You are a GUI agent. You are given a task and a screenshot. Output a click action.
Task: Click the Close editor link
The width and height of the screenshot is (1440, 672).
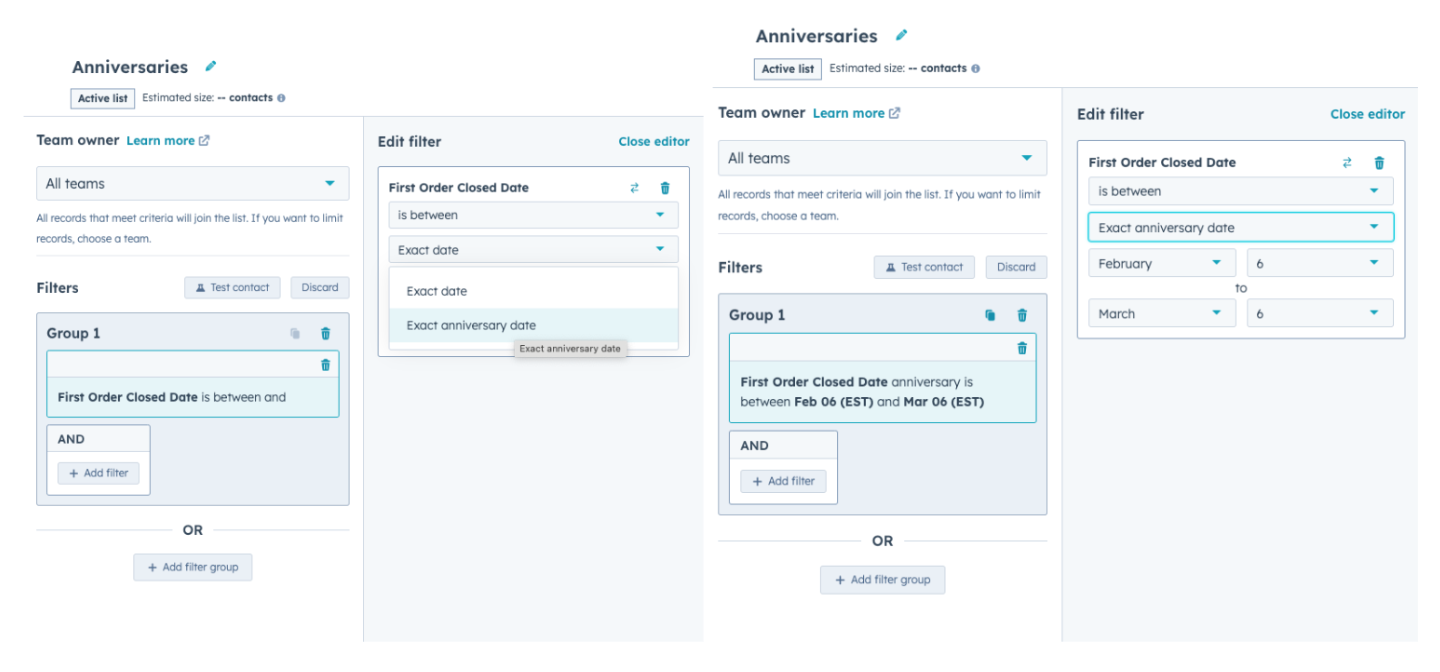(654, 141)
